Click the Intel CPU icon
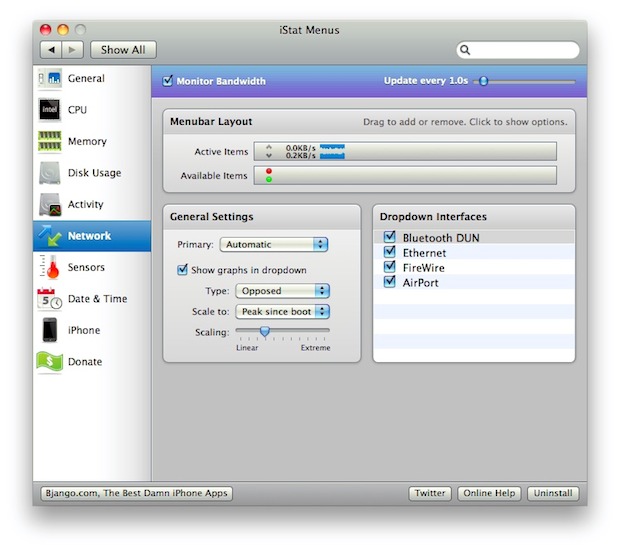This screenshot has width=620, height=551. tap(49, 110)
